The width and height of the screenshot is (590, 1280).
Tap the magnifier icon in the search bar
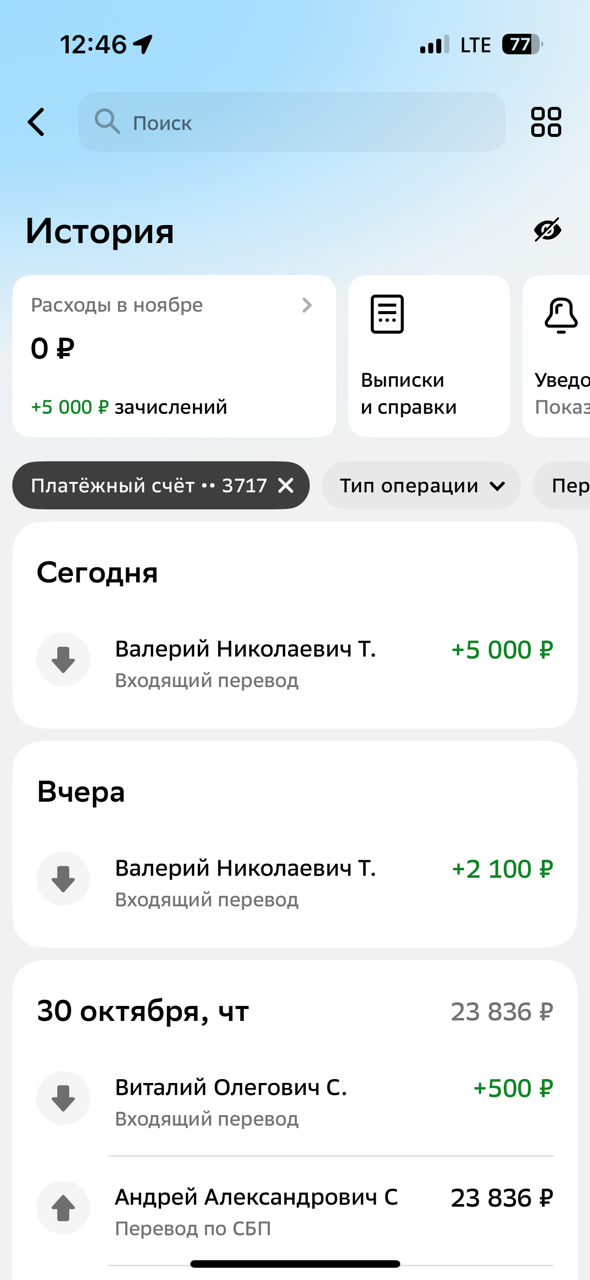pyautogui.click(x=108, y=122)
